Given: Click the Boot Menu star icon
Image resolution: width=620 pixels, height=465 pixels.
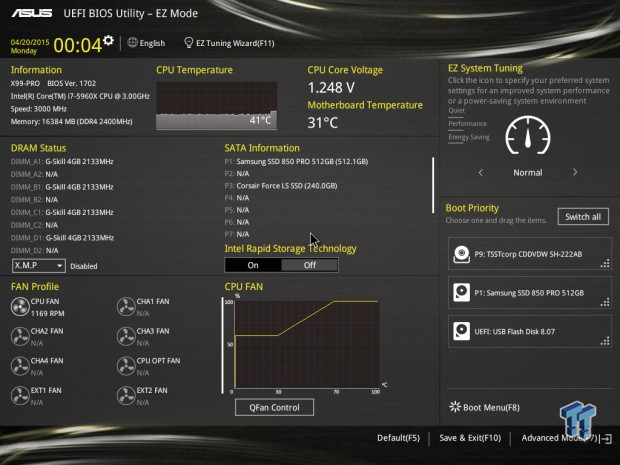Looking at the screenshot, I should pos(455,407).
